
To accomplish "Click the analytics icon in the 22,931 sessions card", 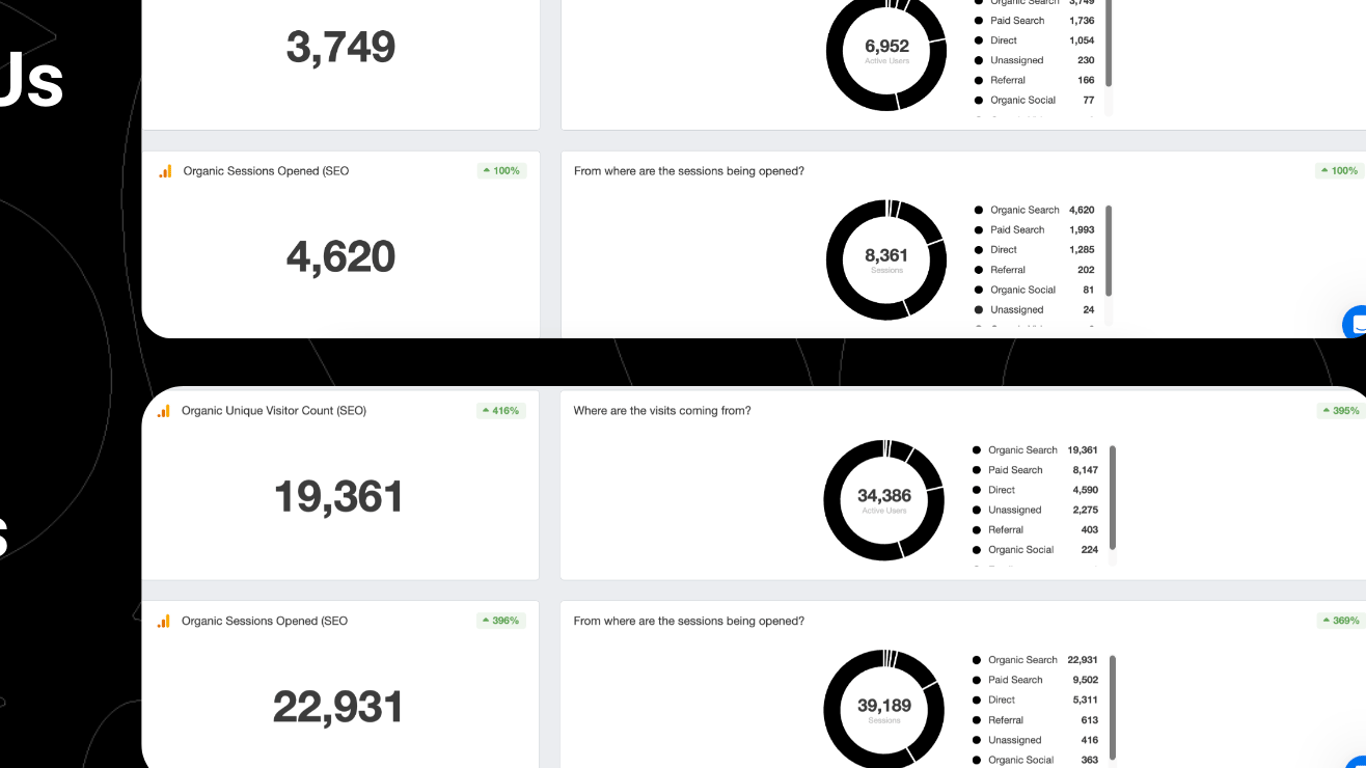I will point(164,621).
